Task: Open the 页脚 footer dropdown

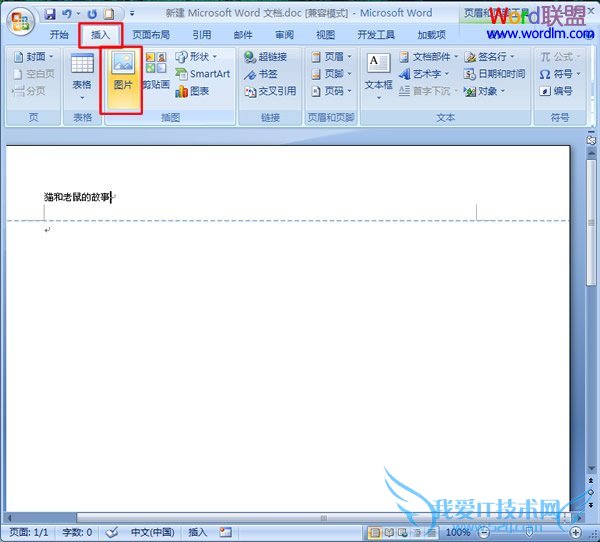Action: pyautogui.click(x=332, y=74)
